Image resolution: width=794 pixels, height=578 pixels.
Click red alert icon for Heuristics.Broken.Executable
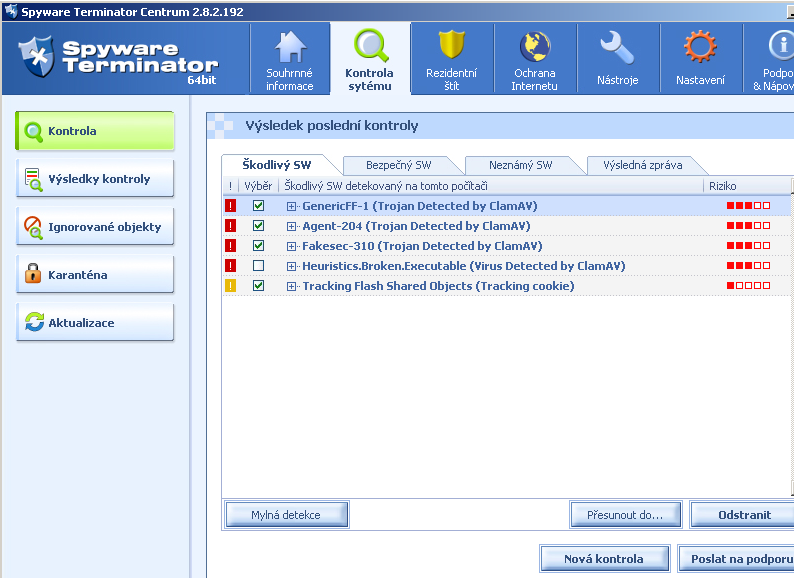(x=230, y=265)
